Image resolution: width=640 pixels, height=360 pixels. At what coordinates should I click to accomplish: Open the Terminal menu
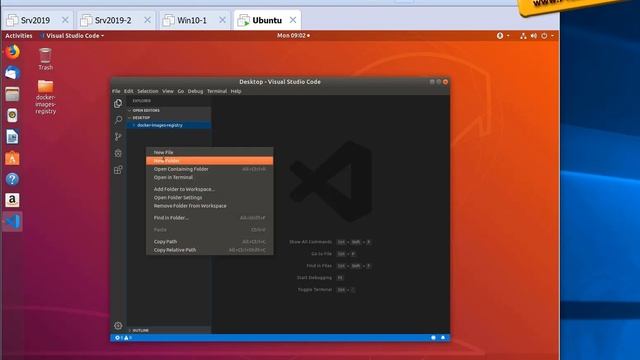217,91
